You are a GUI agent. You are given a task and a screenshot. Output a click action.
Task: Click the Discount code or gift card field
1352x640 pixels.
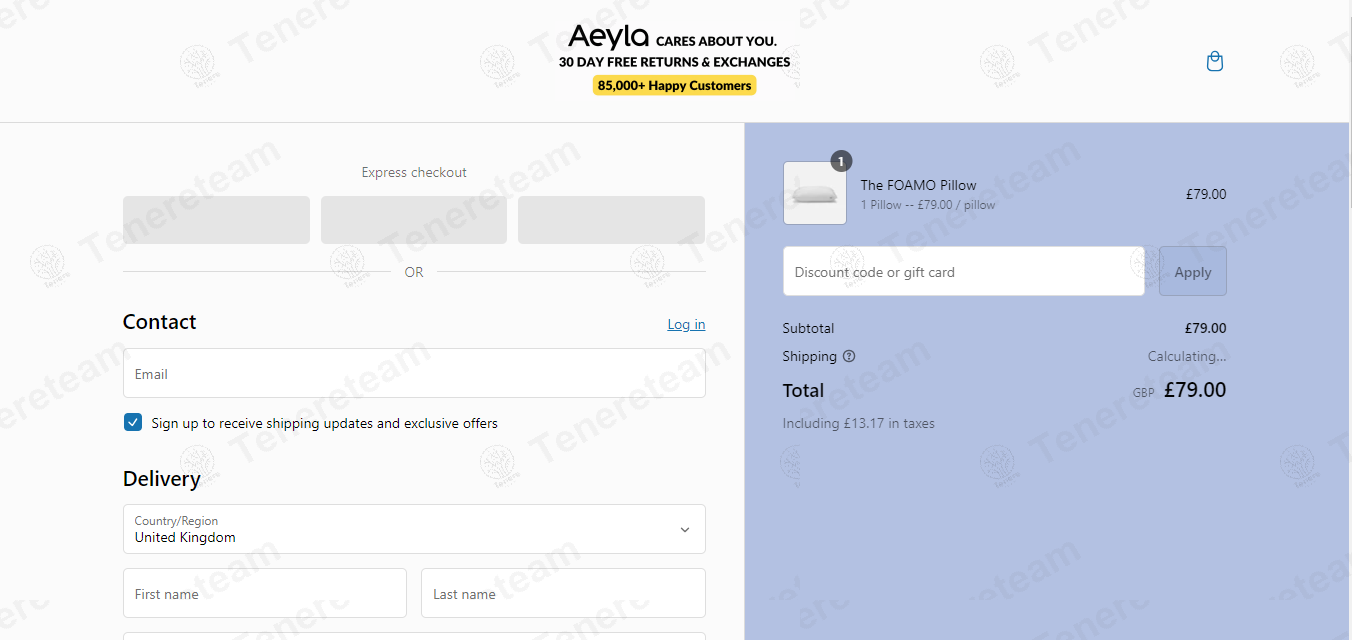964,271
